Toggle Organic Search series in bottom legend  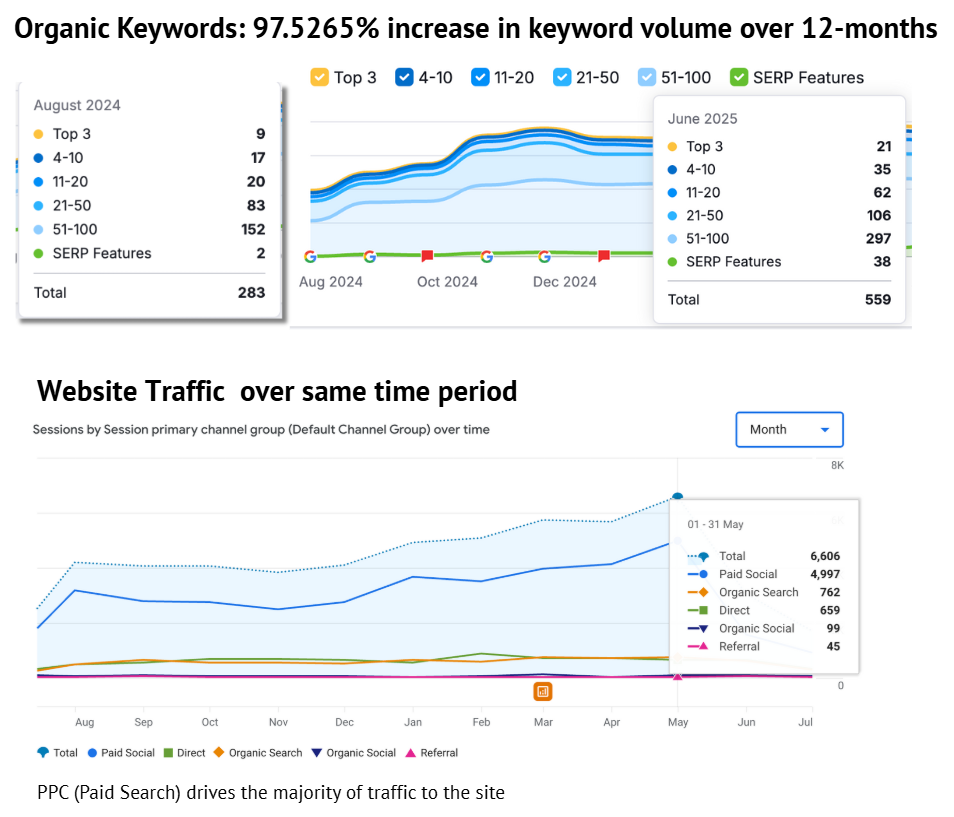coord(258,753)
